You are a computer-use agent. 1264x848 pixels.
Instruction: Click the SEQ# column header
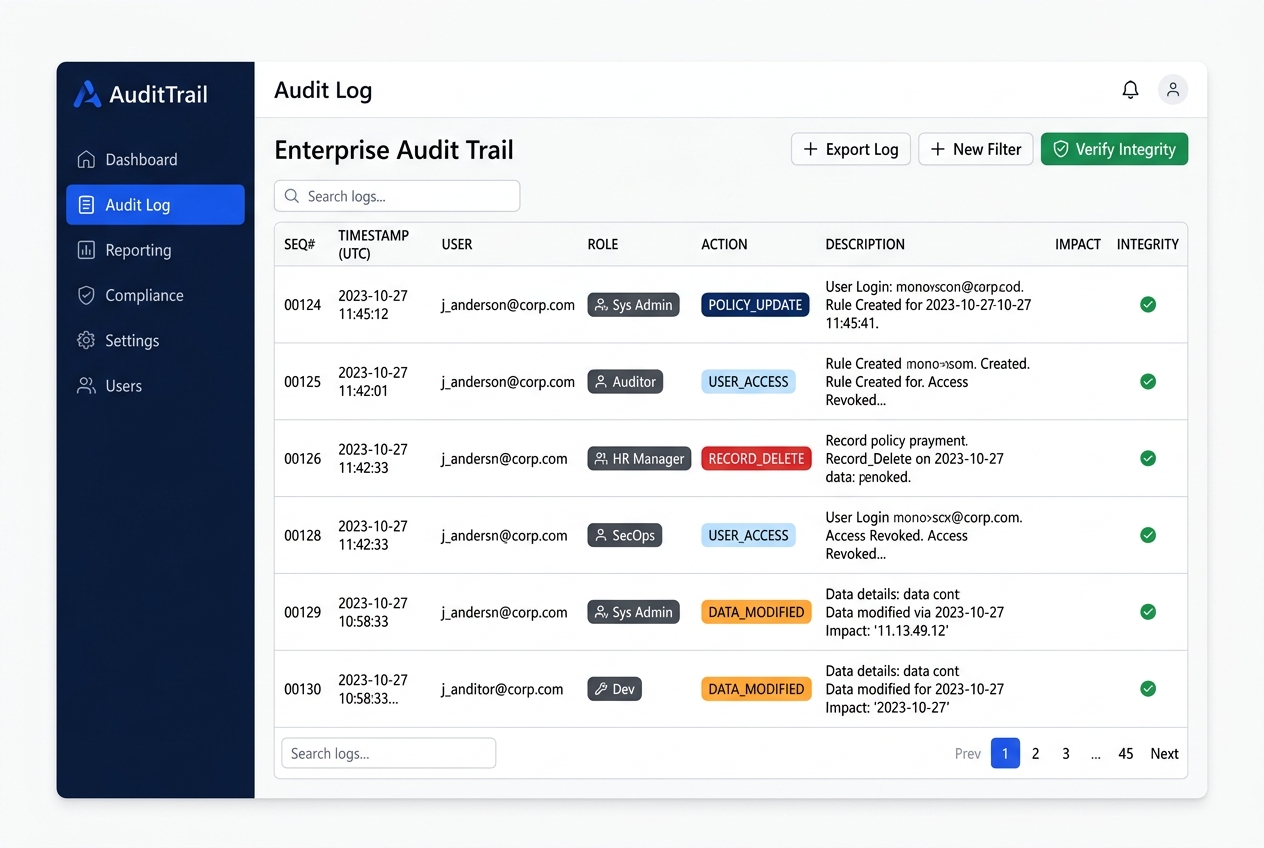pyautogui.click(x=300, y=244)
